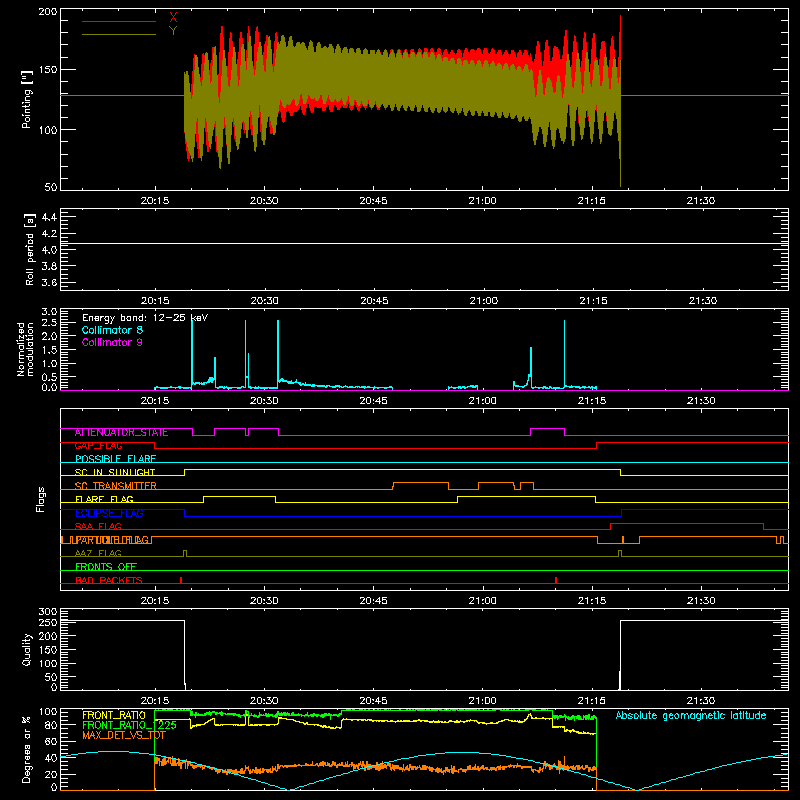This screenshot has height=800, width=800.
Task: Select the 'Quality' axis title
Action: pos(27,650)
